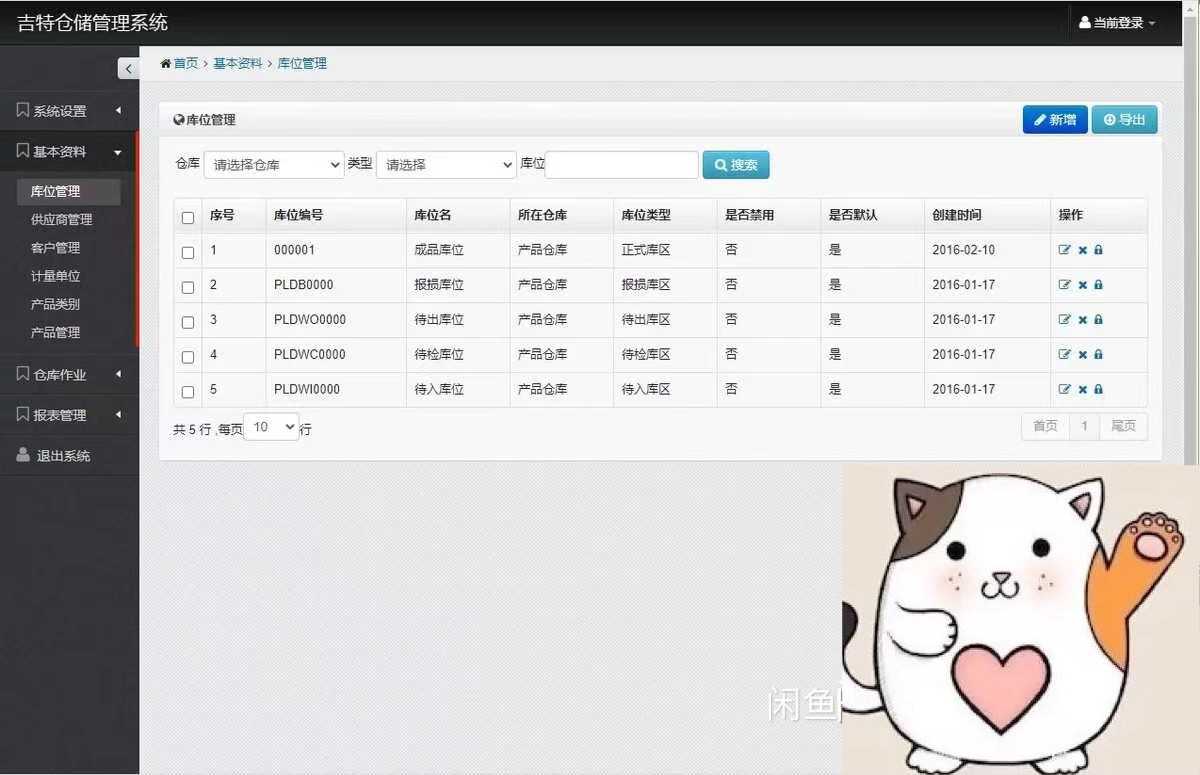Click the bookmark icon of 报表管理

coord(23,414)
